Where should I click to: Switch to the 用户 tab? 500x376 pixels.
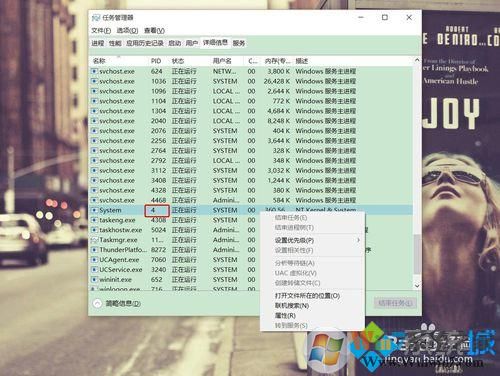(192, 43)
